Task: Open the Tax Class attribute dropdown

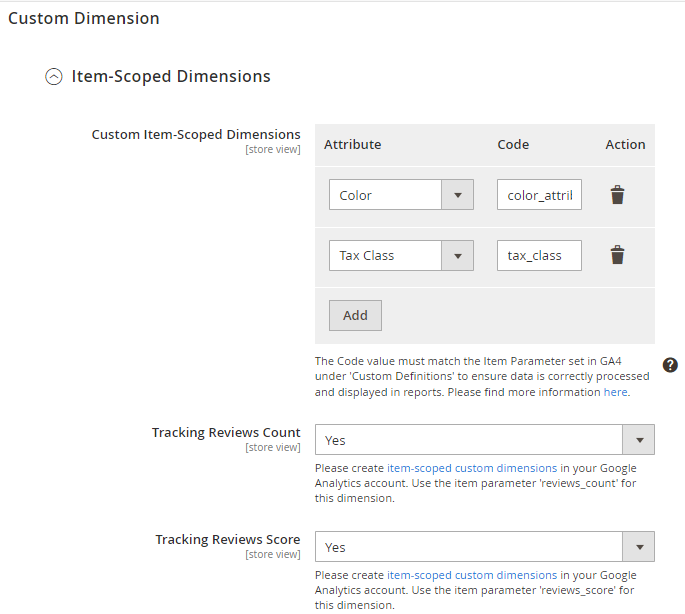Action: 401,255
